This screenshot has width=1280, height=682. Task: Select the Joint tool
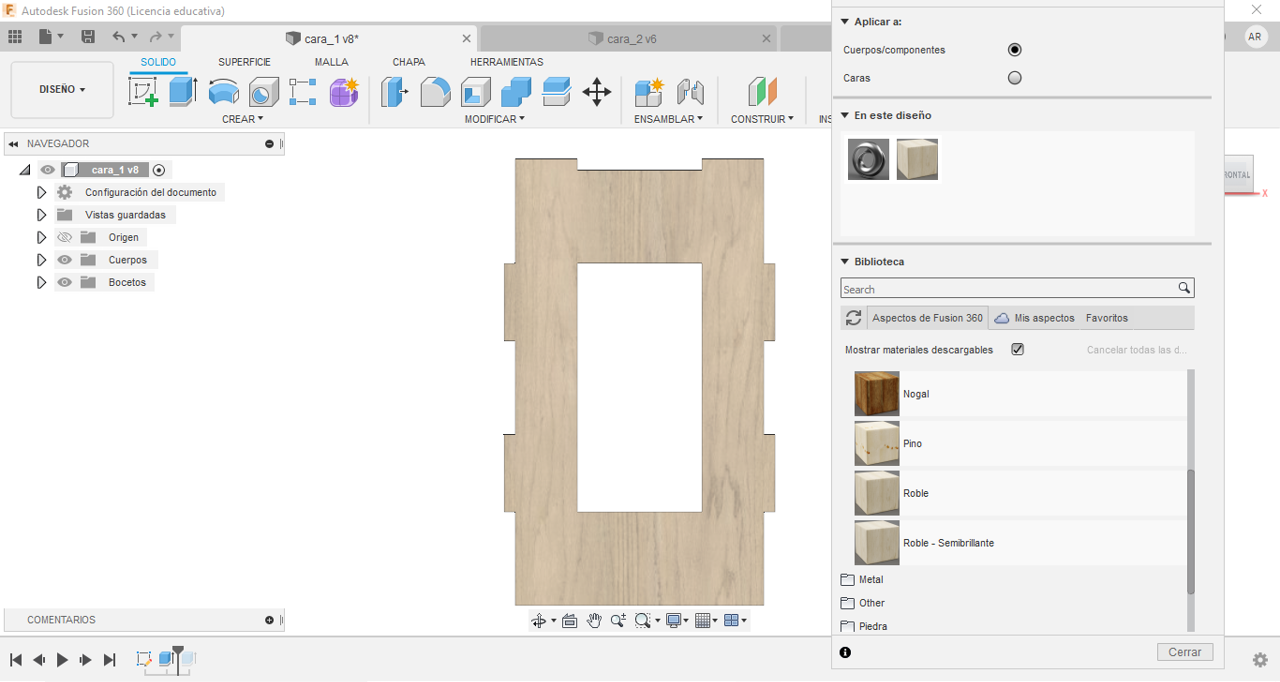tap(691, 92)
